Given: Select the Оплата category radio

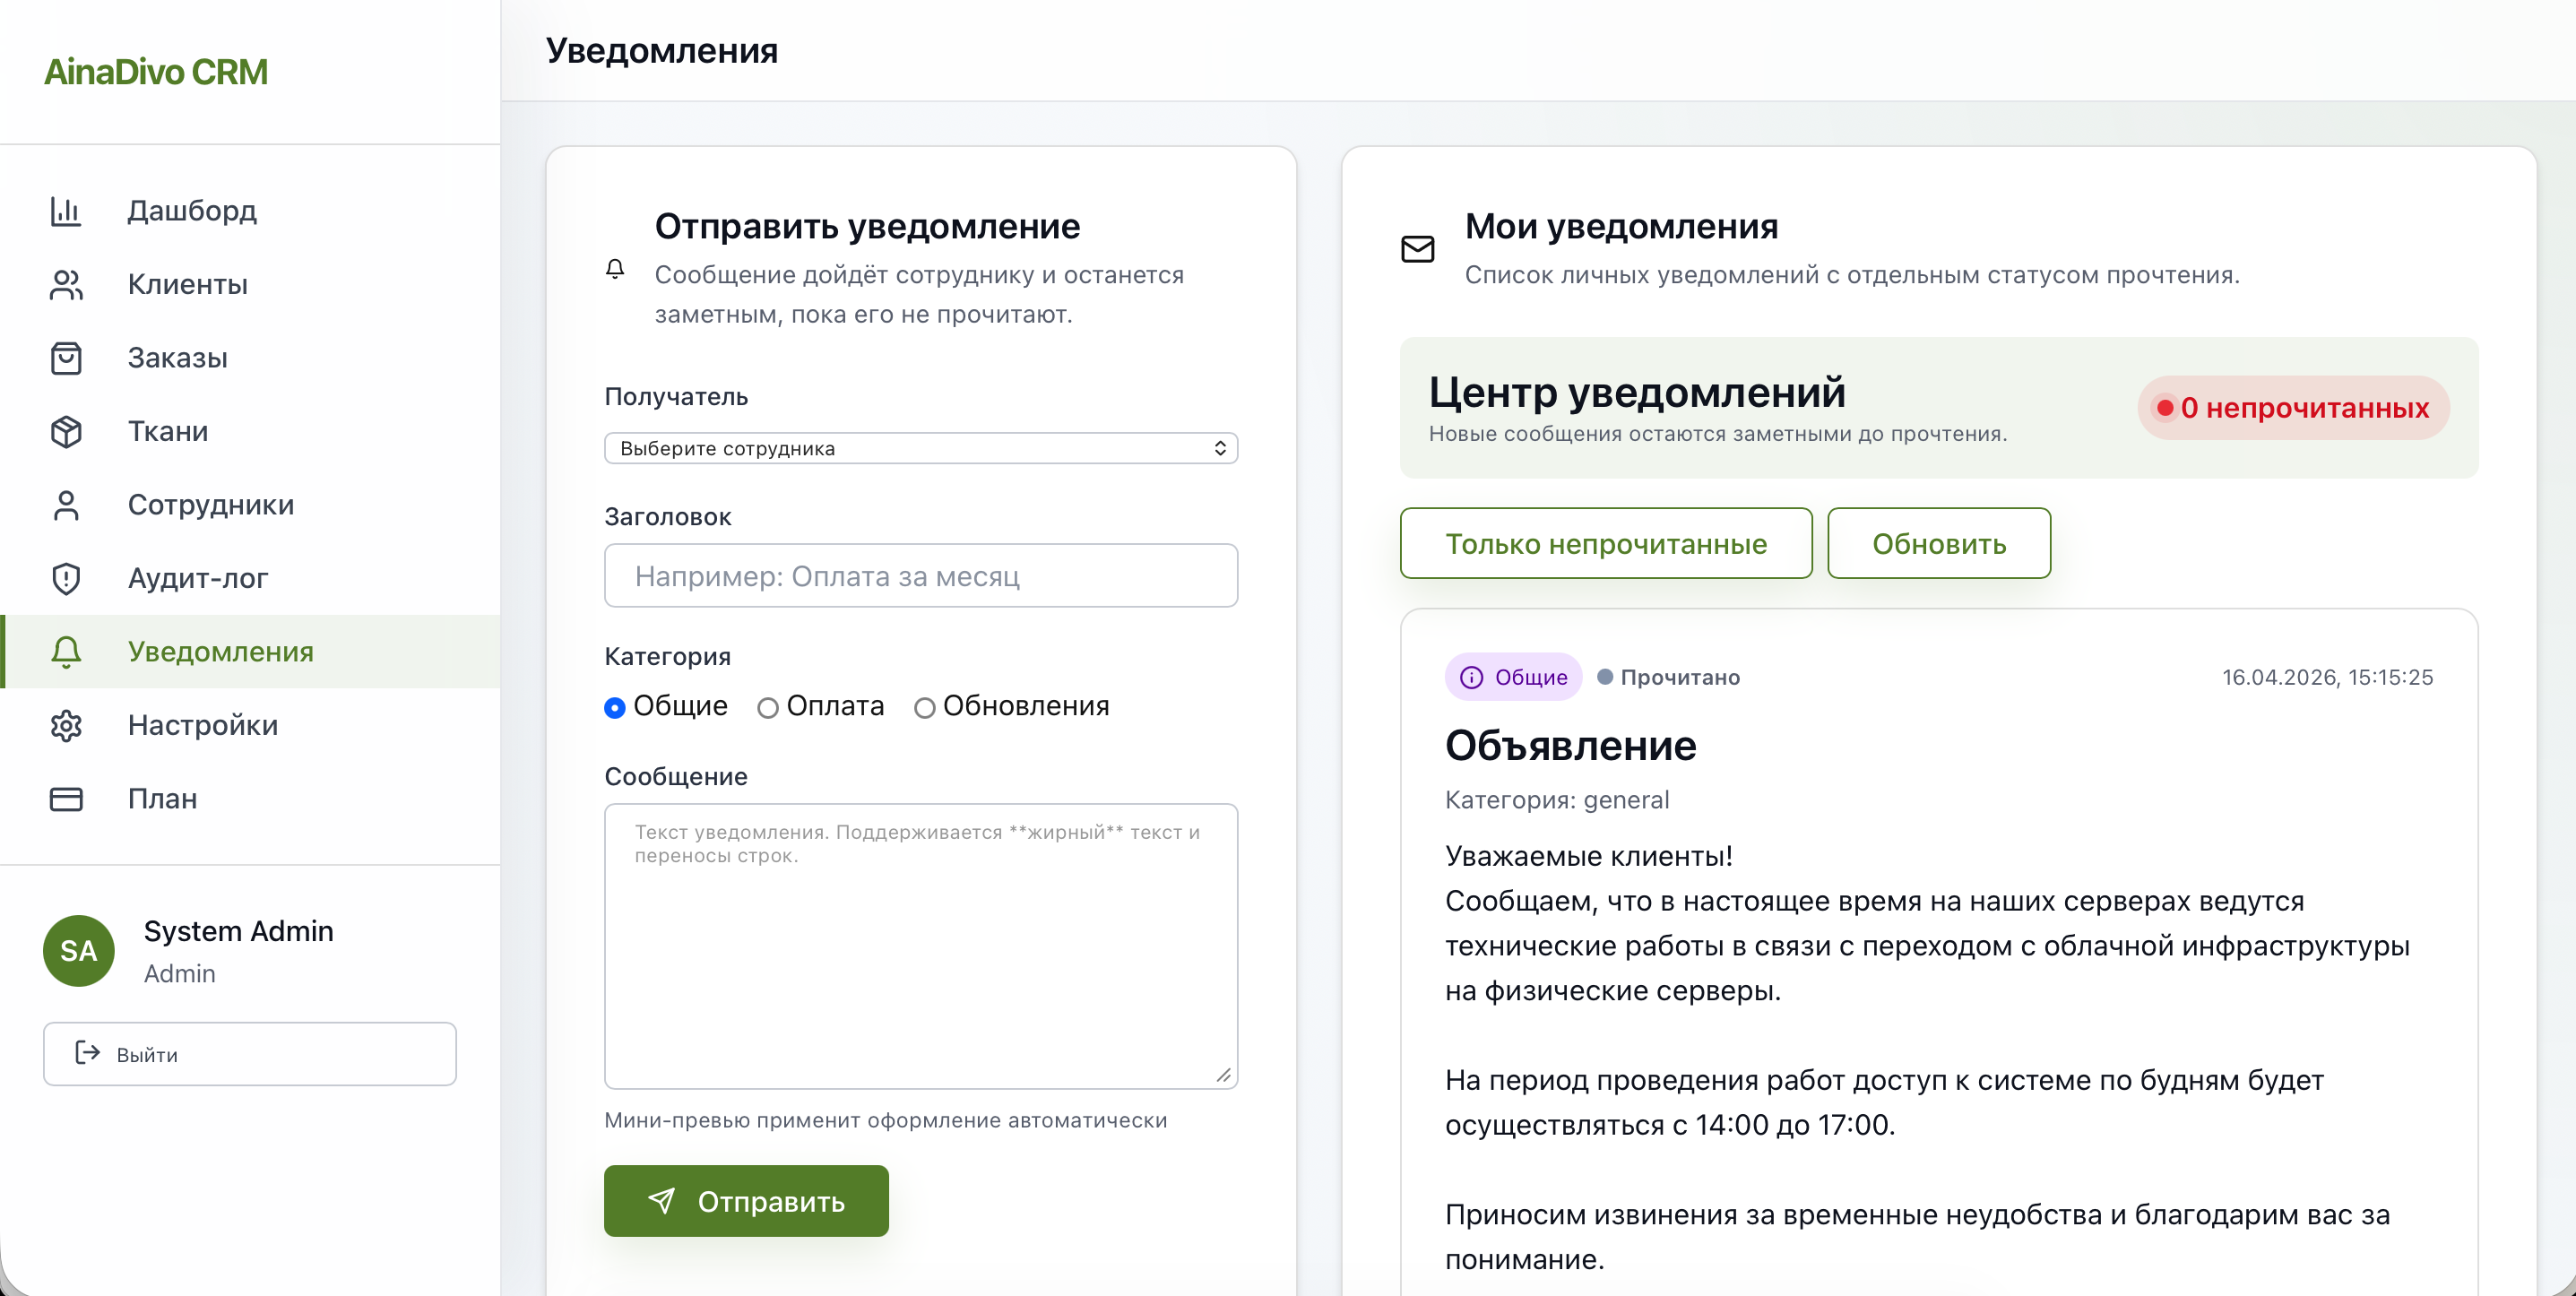Looking at the screenshot, I should 767,708.
